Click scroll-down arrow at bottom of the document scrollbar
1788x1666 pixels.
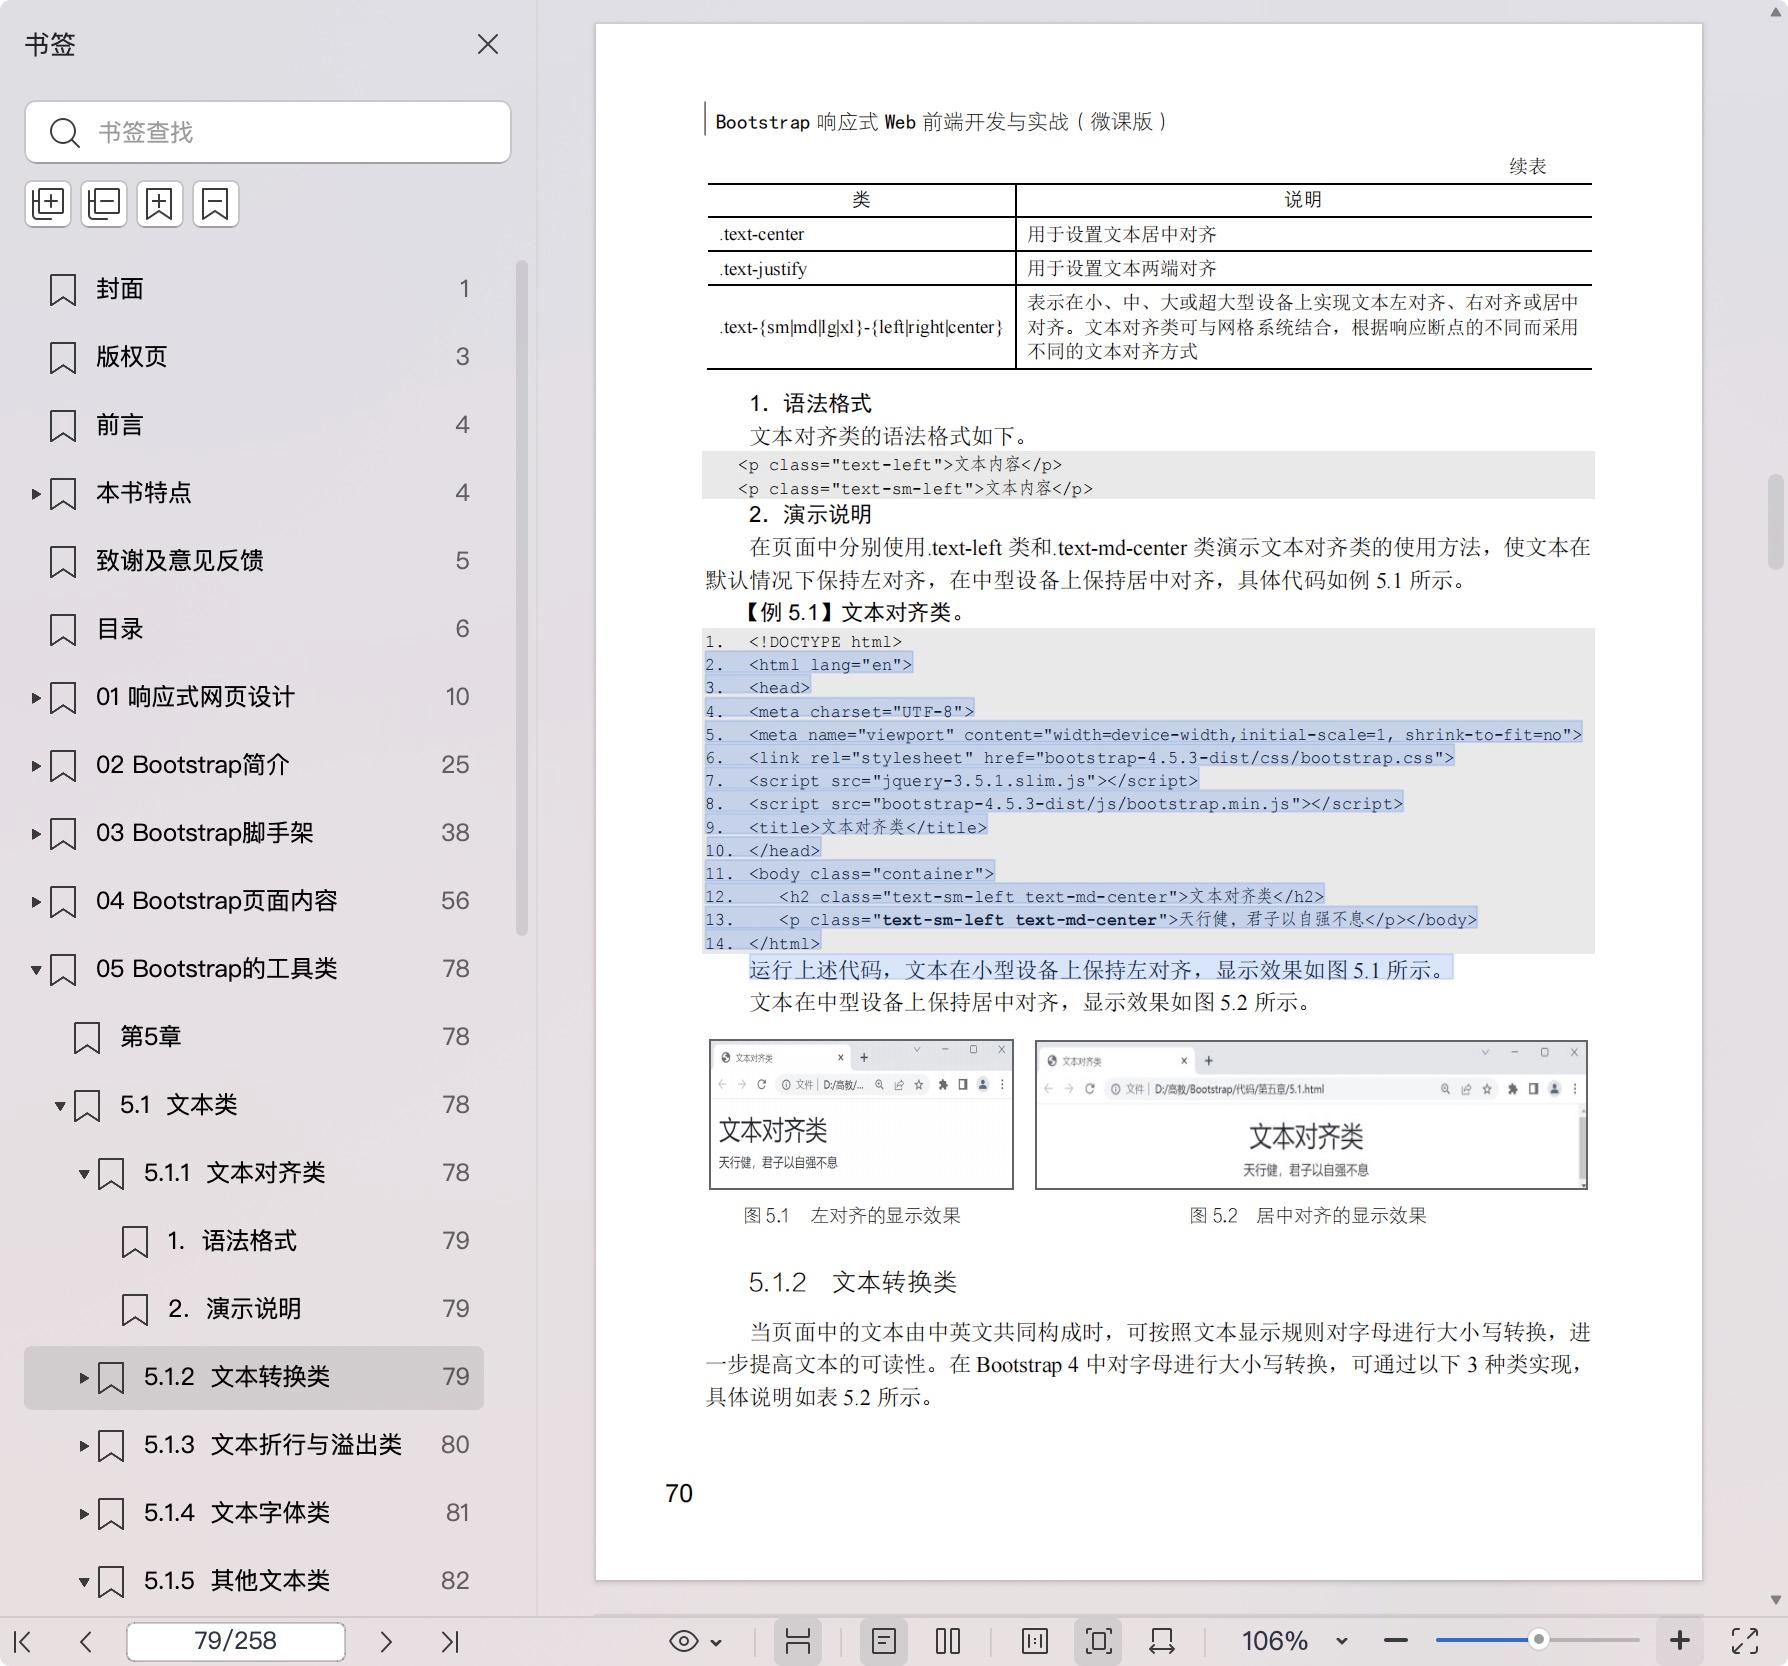point(1776,1600)
